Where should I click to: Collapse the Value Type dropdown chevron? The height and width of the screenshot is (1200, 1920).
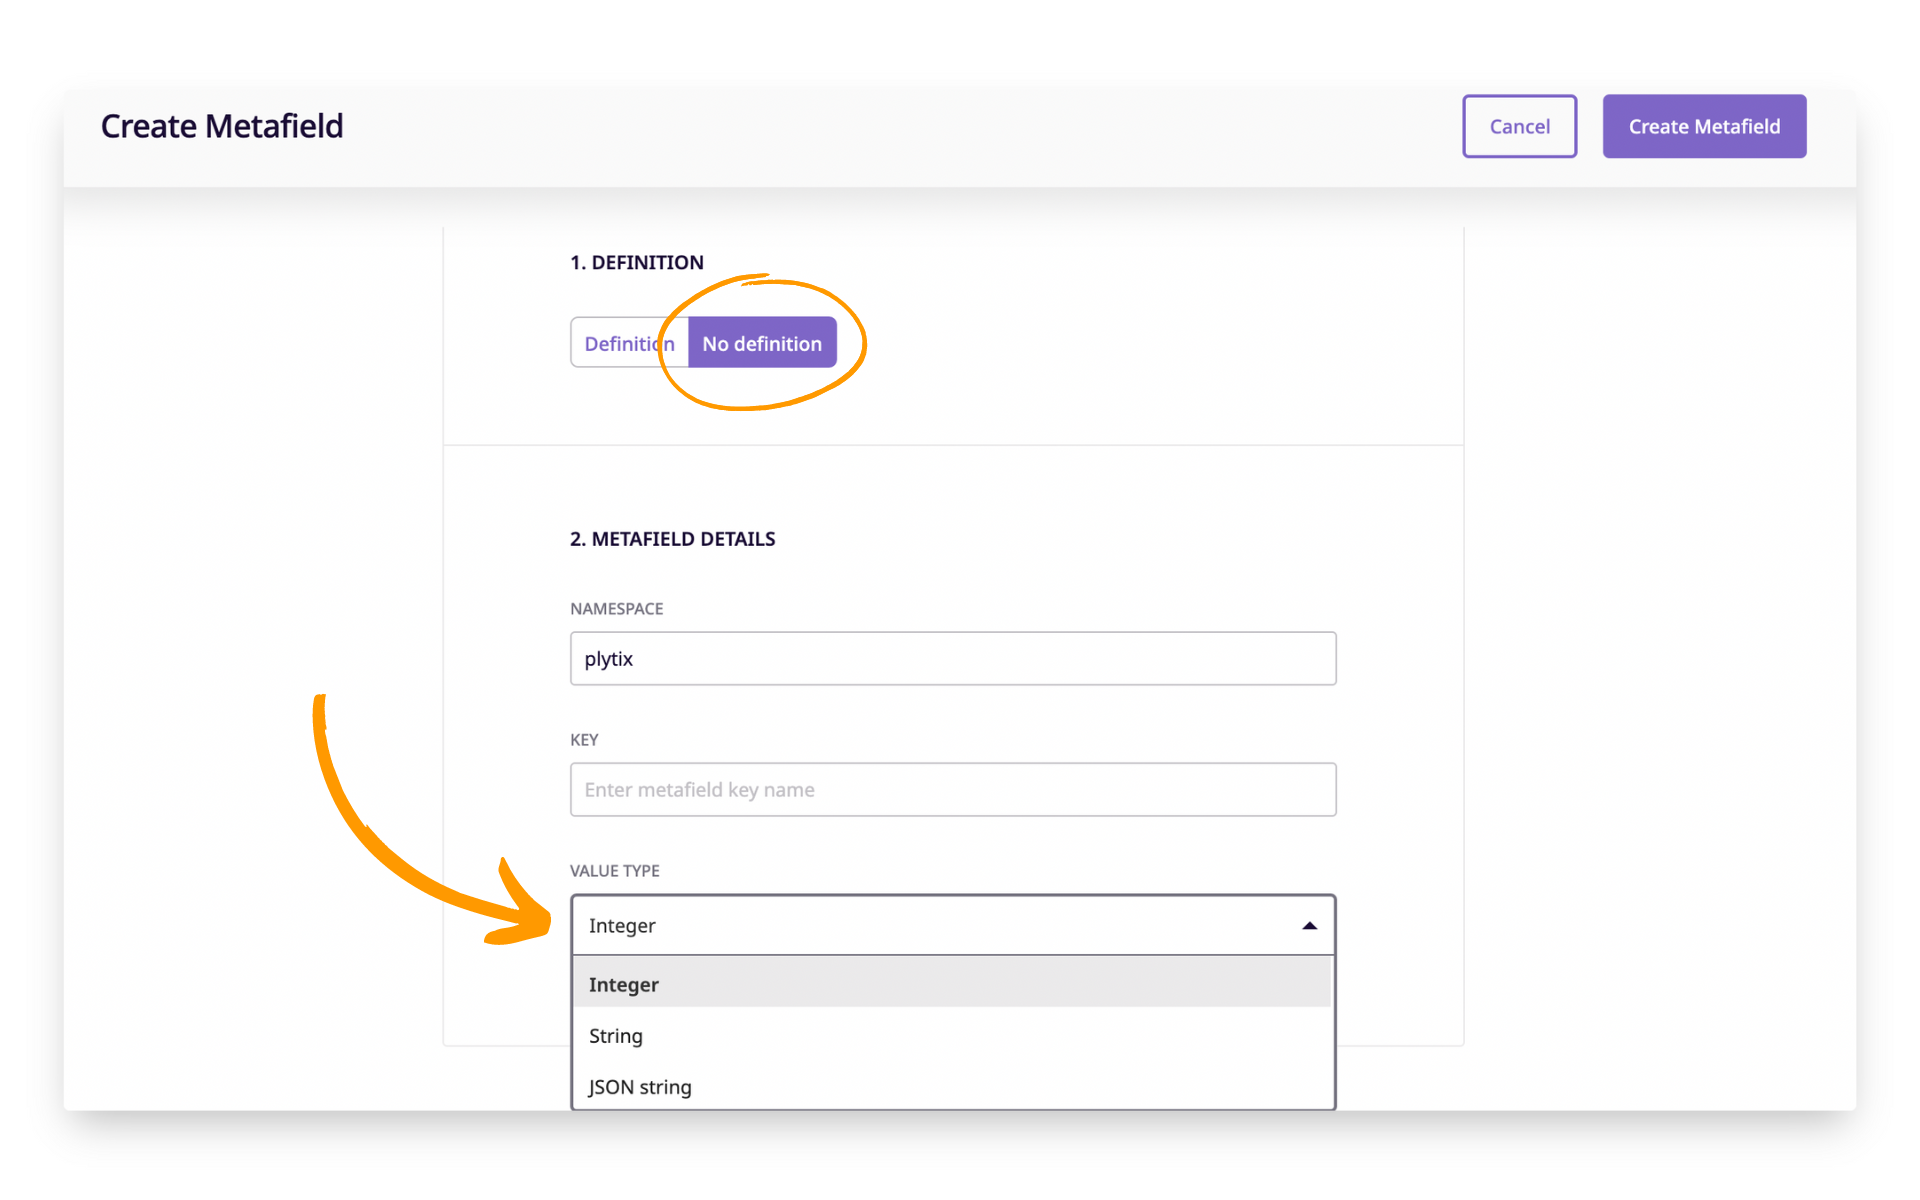[1310, 925]
